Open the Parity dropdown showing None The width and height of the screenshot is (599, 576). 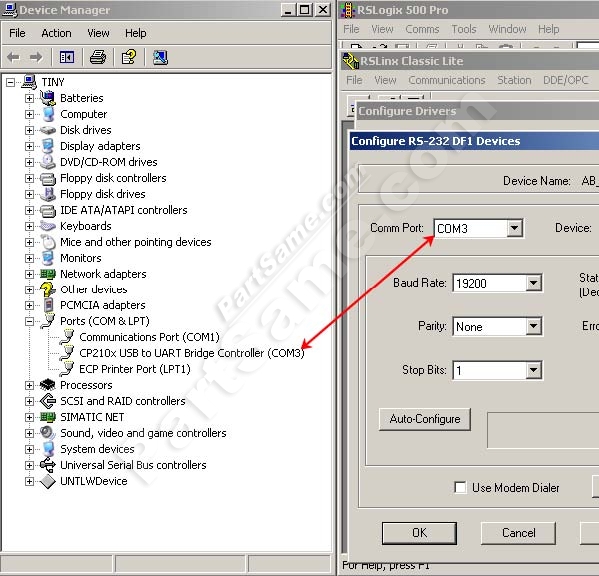[533, 327]
